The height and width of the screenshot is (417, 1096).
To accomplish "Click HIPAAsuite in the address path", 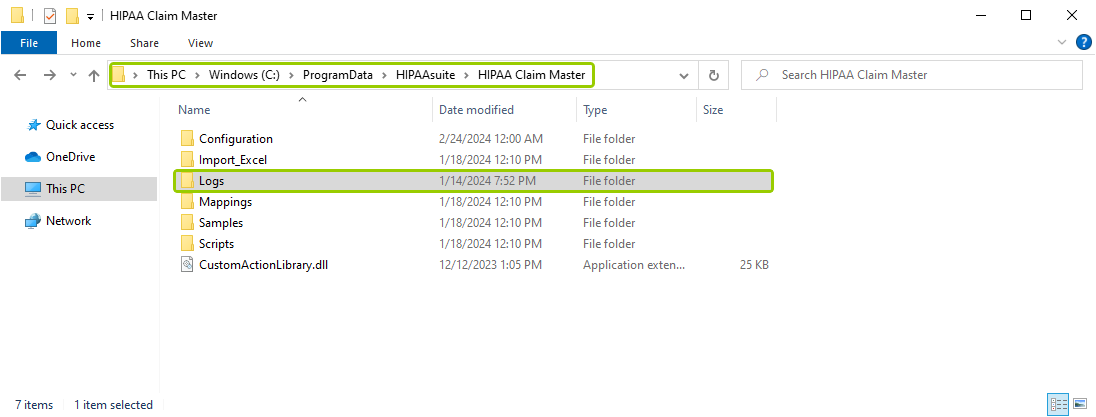I will pyautogui.click(x=425, y=75).
